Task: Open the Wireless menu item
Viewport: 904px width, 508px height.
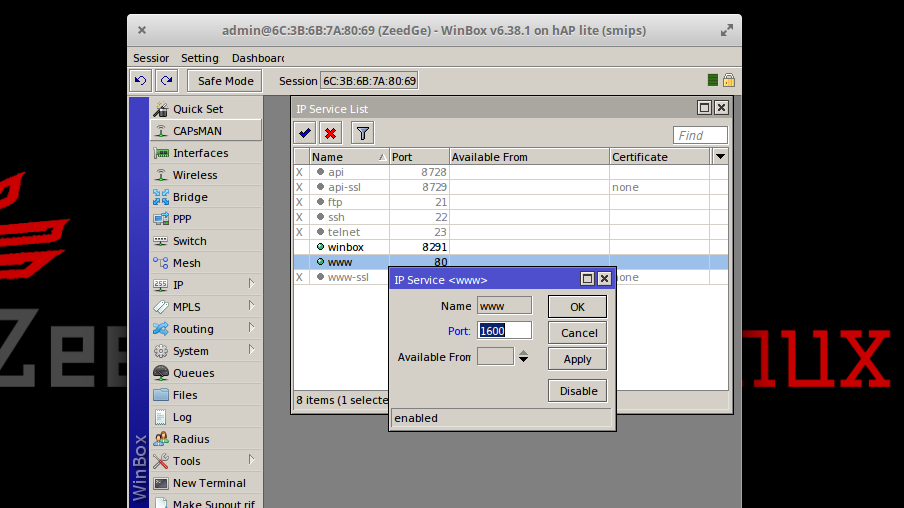Action: (206, 175)
